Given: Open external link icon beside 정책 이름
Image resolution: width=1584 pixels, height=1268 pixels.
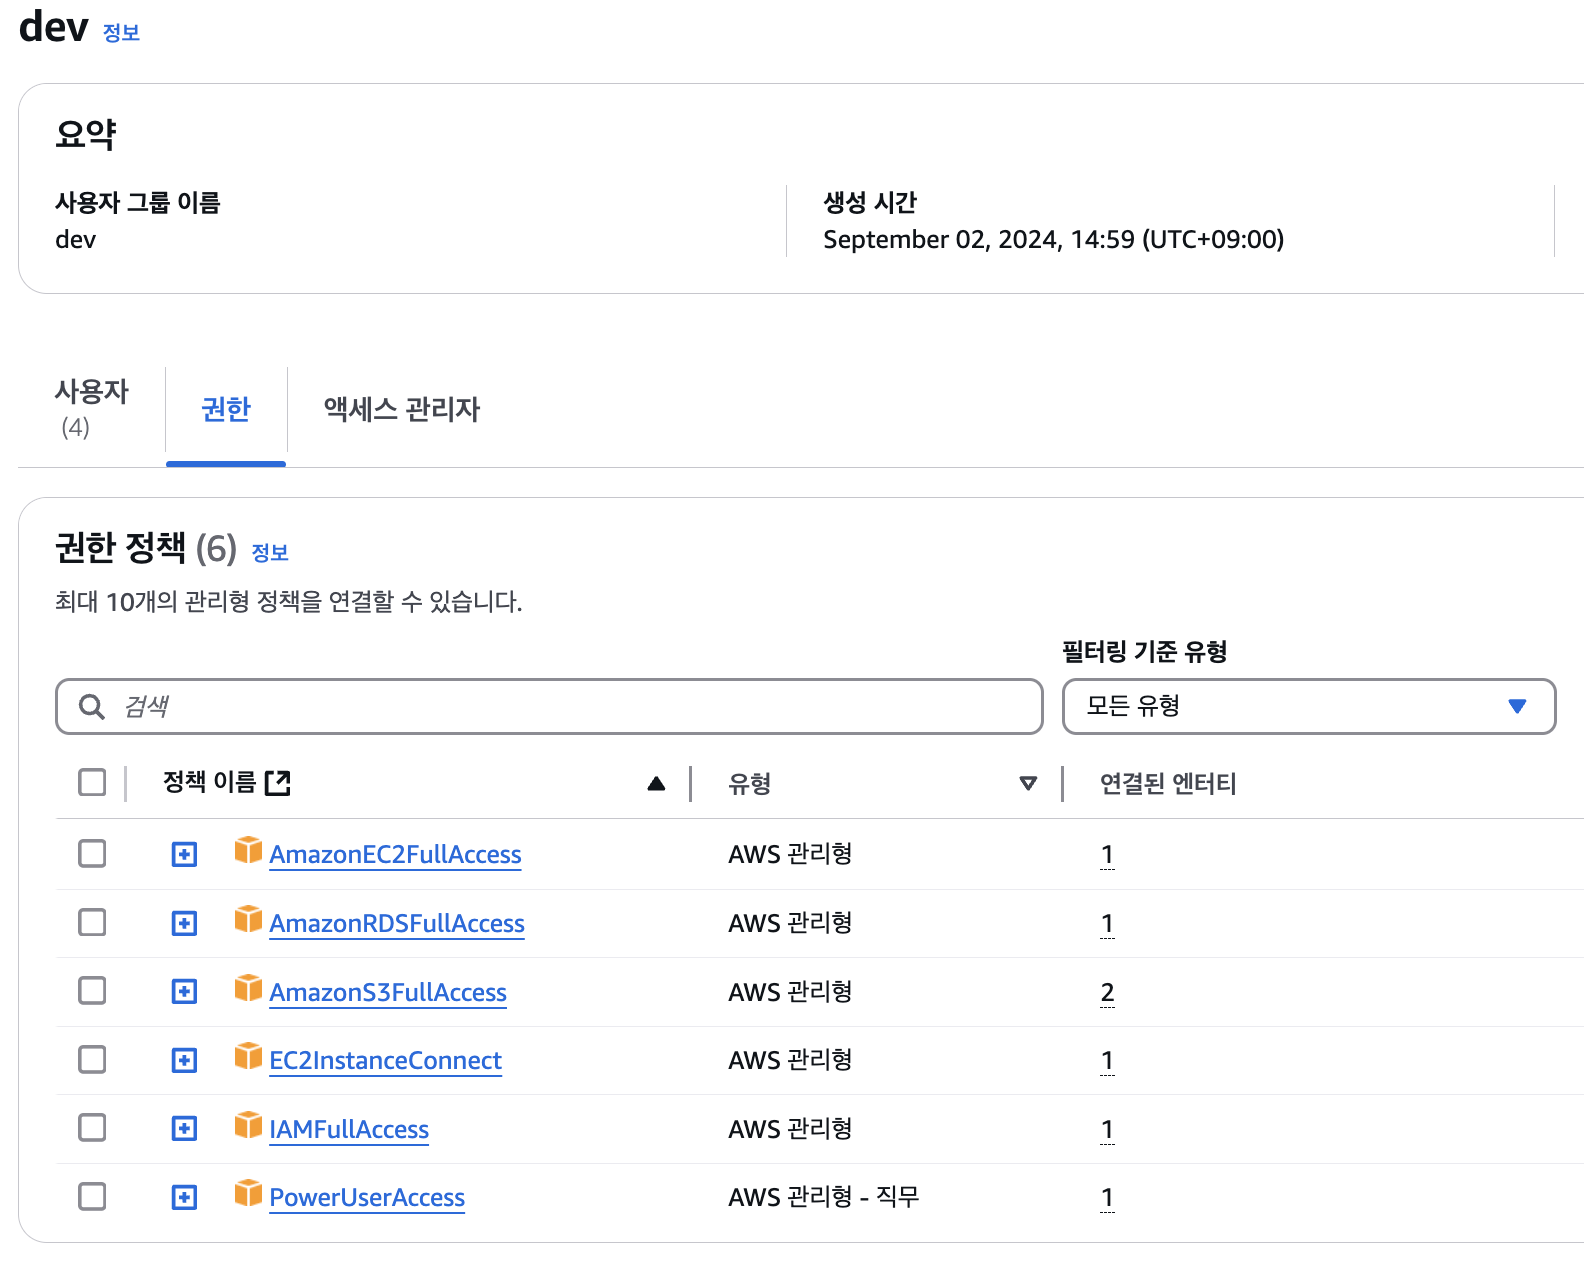Looking at the screenshot, I should pos(278,783).
